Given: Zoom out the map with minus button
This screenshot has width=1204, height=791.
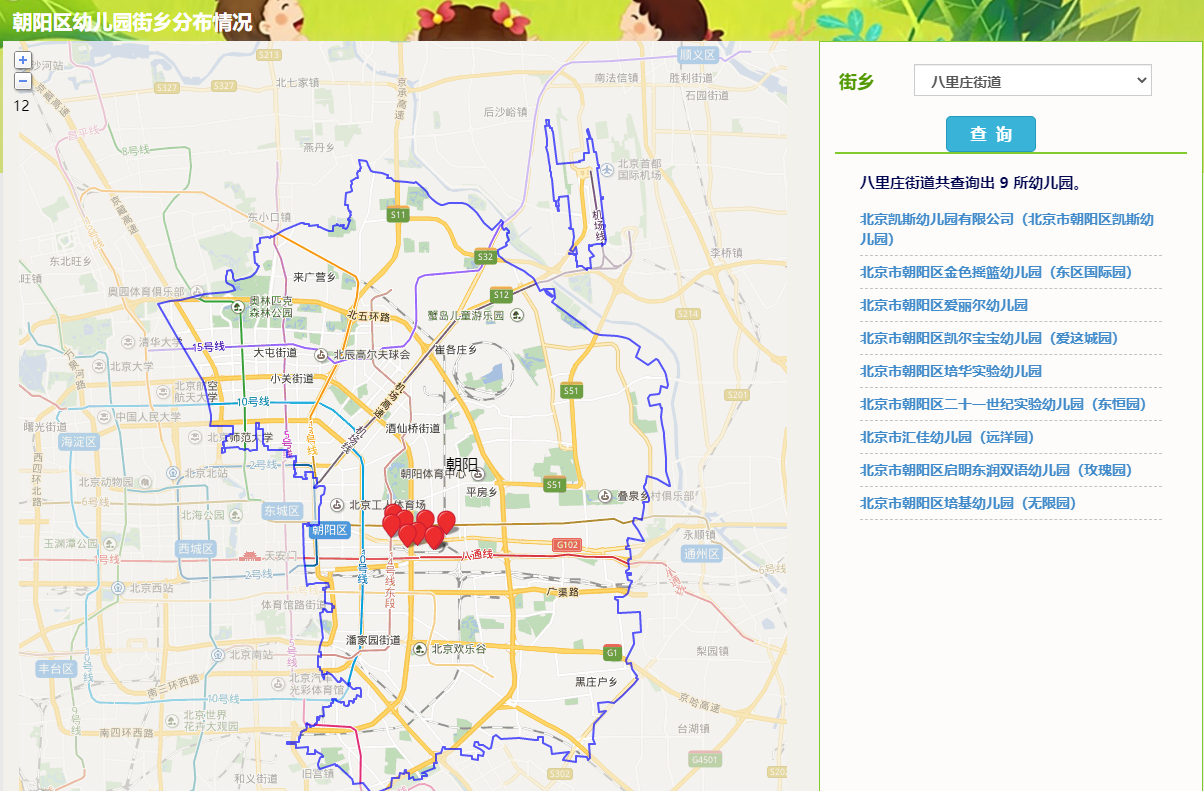Looking at the screenshot, I should point(22,81).
